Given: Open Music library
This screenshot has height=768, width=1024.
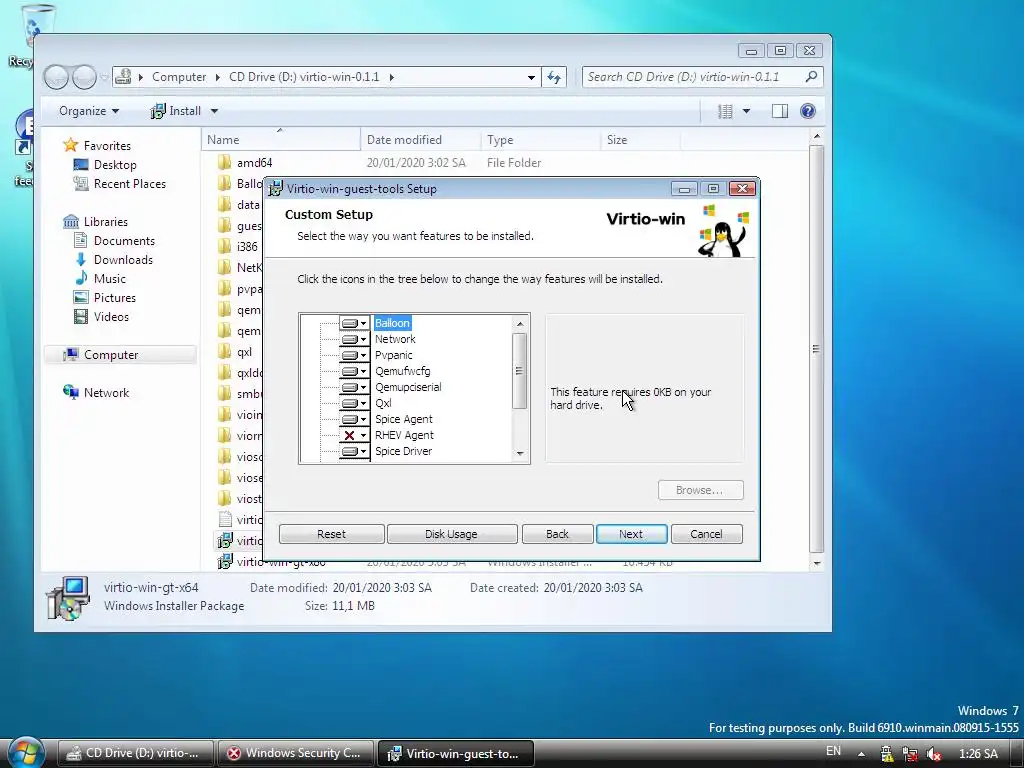Looking at the screenshot, I should pos(109,278).
